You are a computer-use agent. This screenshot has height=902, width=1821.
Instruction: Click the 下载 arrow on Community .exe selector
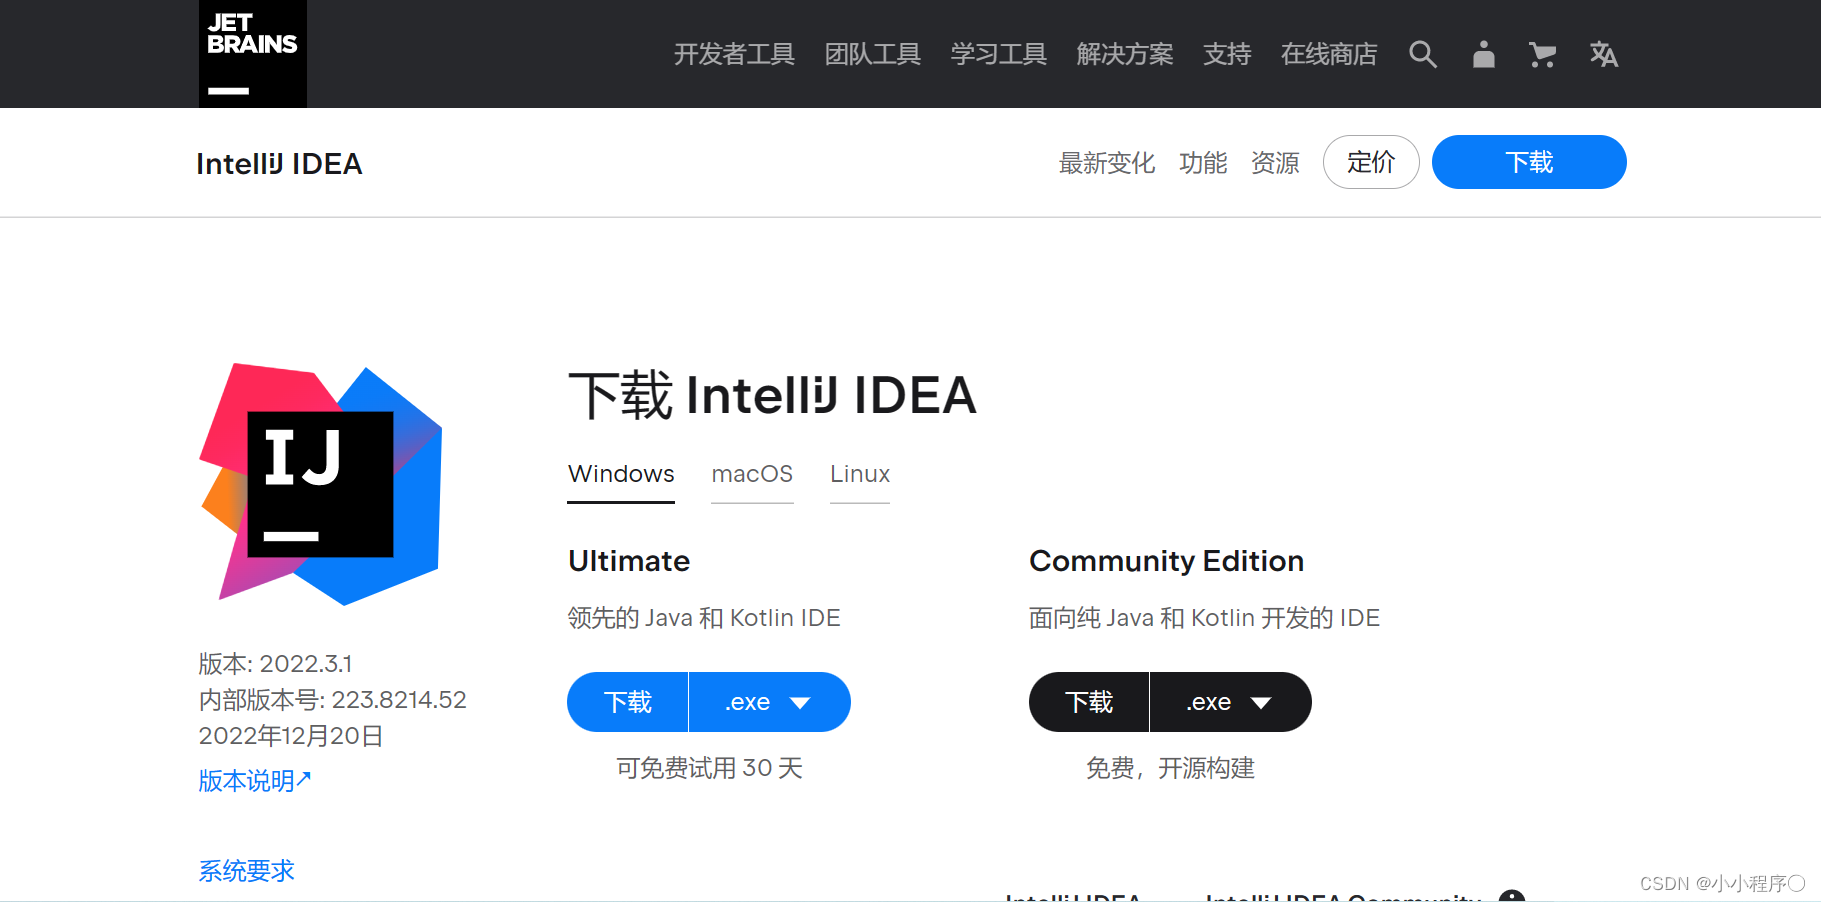1263,702
